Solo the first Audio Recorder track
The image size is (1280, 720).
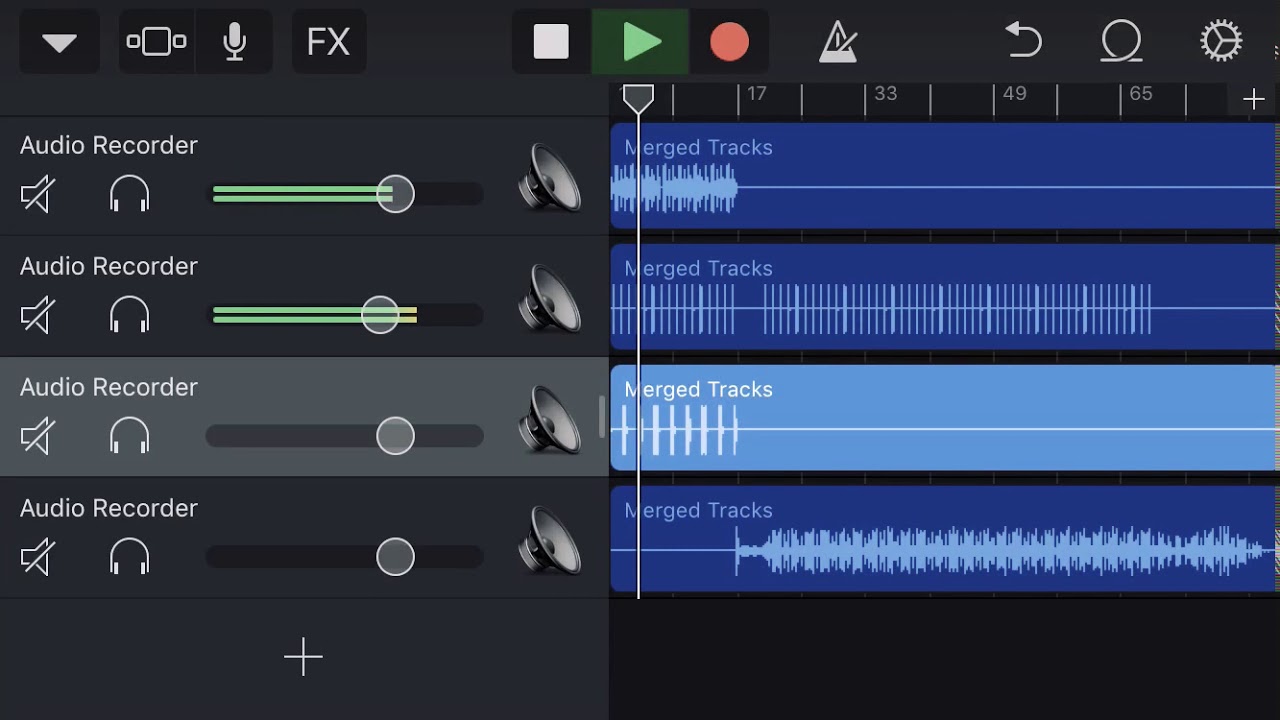tap(129, 194)
